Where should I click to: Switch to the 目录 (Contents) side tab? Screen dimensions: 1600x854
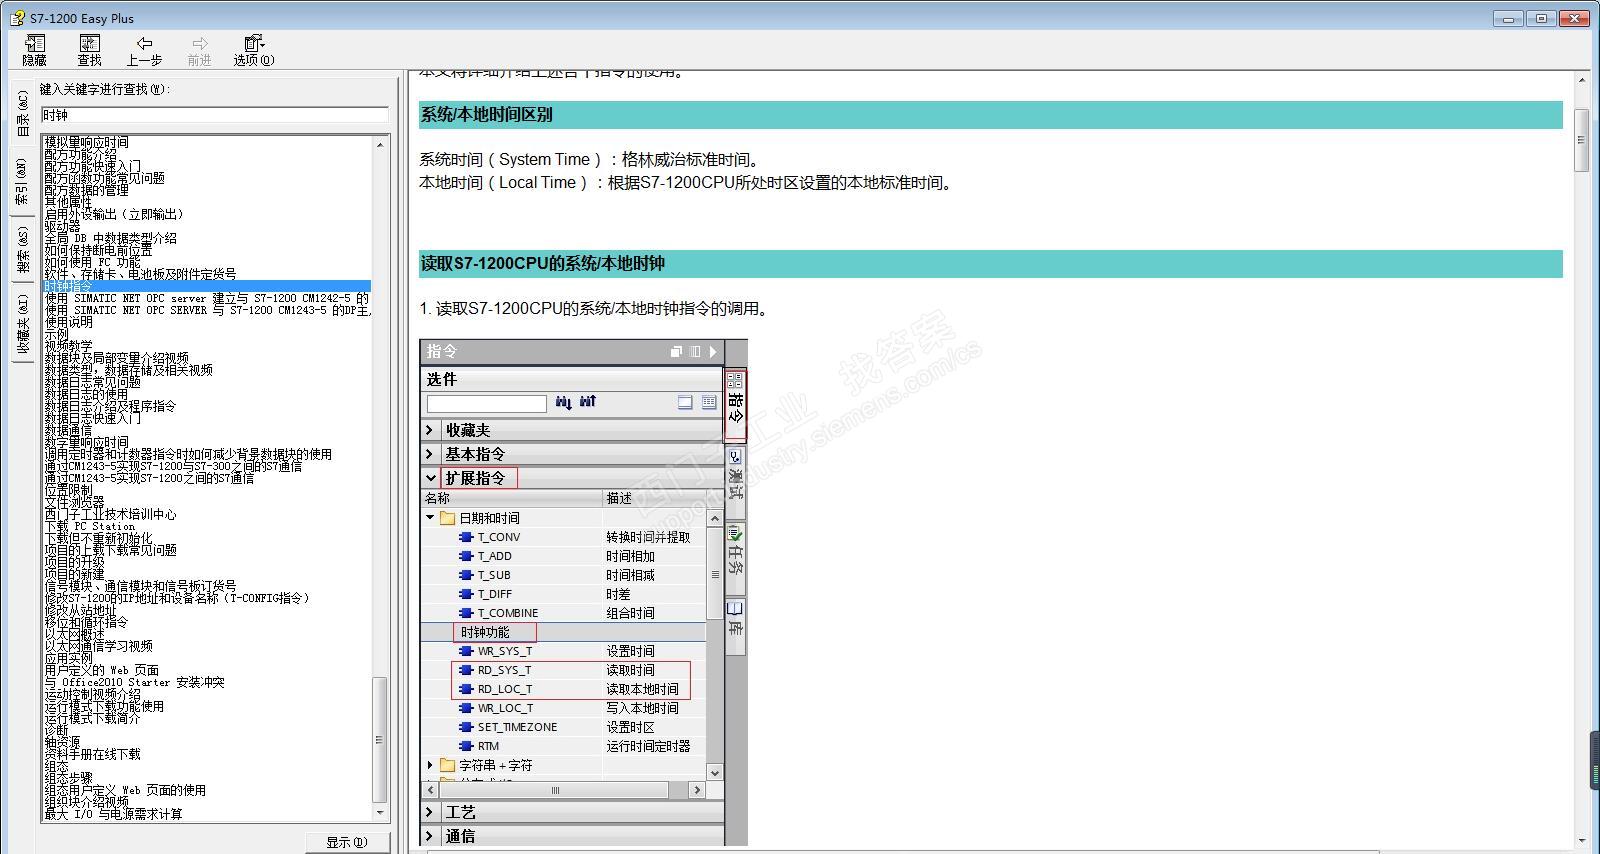tap(23, 113)
